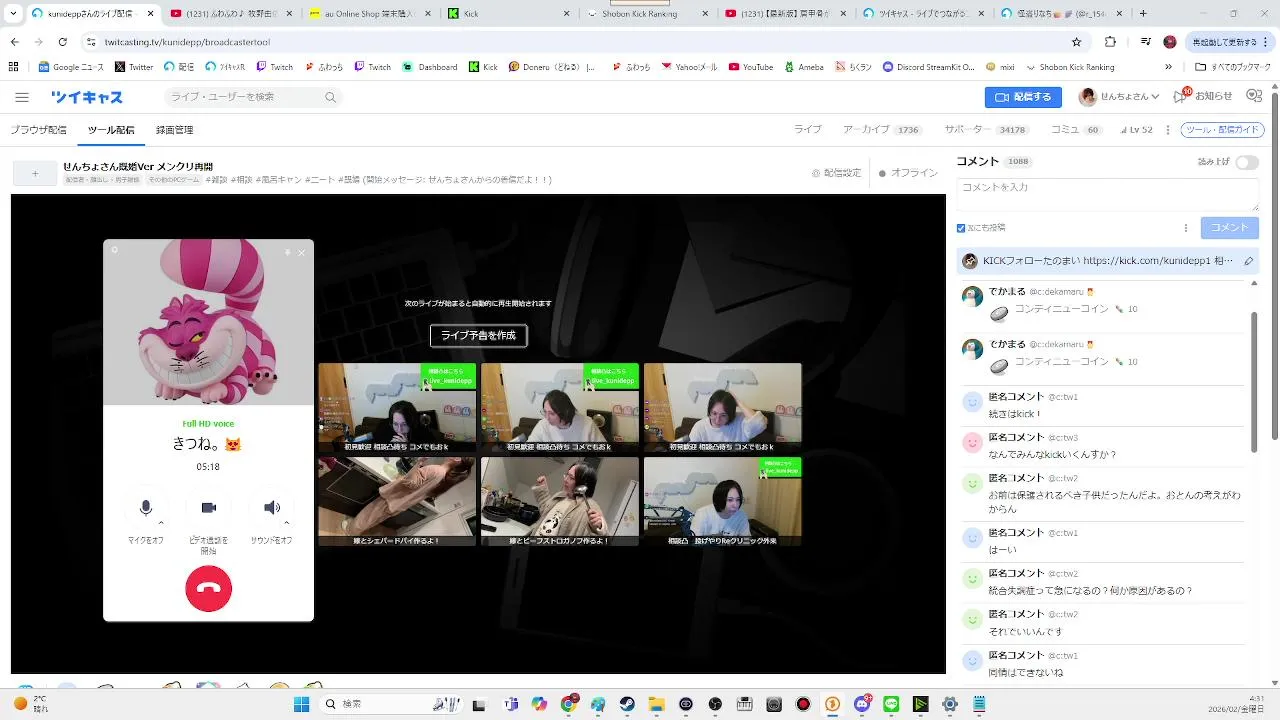Open 投げやりRe クリニック外来 thumbnail

pyautogui.click(x=722, y=501)
